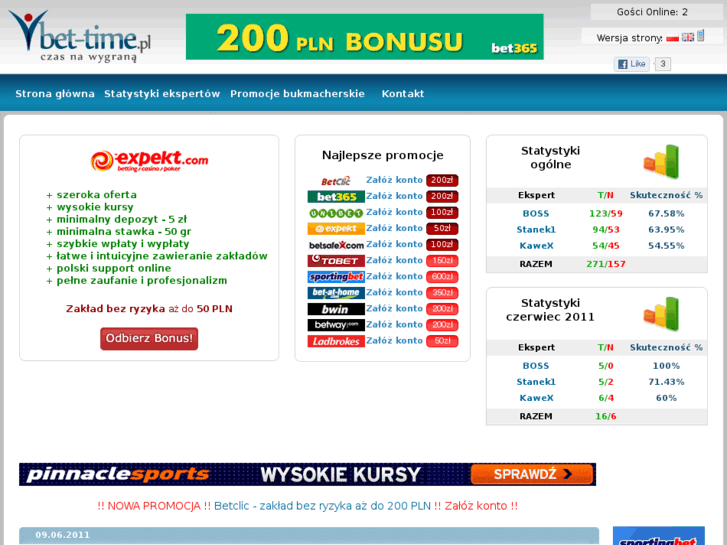Image resolution: width=727 pixels, height=545 pixels.
Task: Click the SPRAWDŹ button on pinnacle banner
Action: tap(532, 474)
